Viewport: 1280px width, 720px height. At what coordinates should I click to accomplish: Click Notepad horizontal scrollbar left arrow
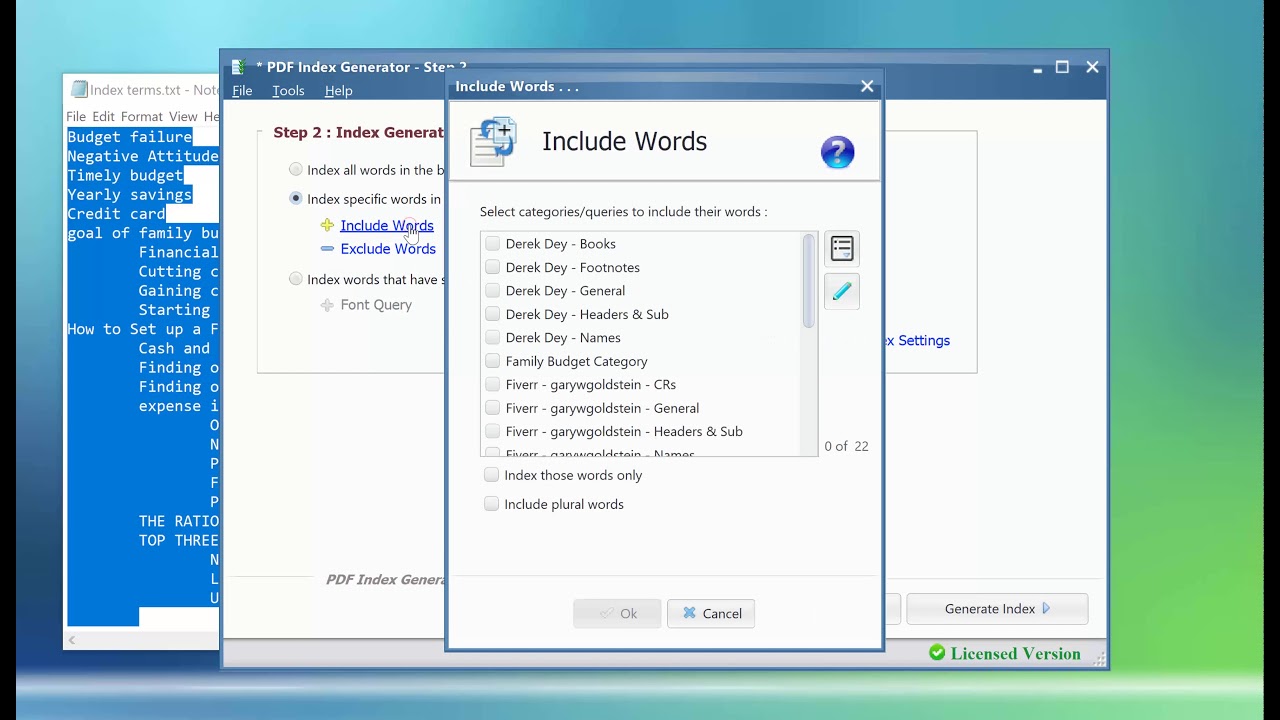pyautogui.click(x=72, y=639)
